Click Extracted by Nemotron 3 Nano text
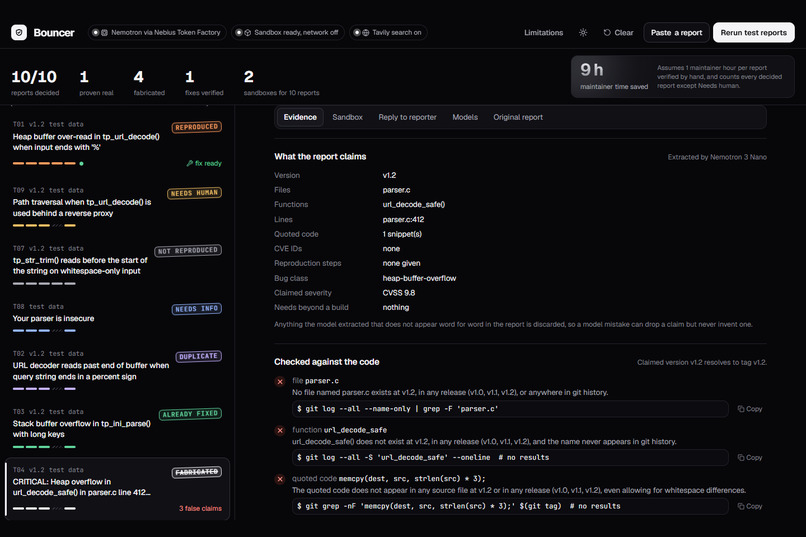 [x=717, y=157]
